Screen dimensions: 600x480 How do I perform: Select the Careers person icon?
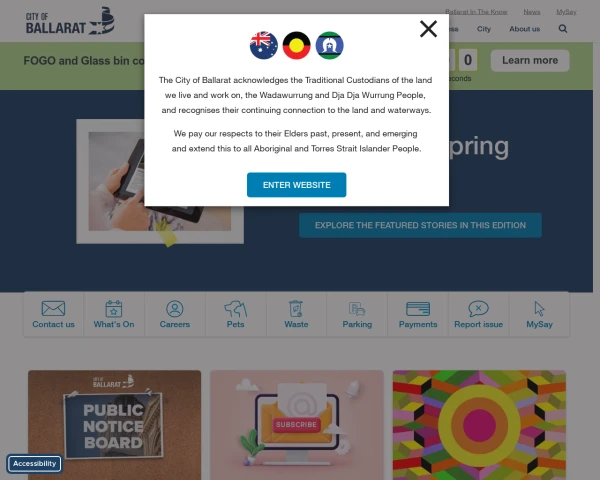coord(175,309)
